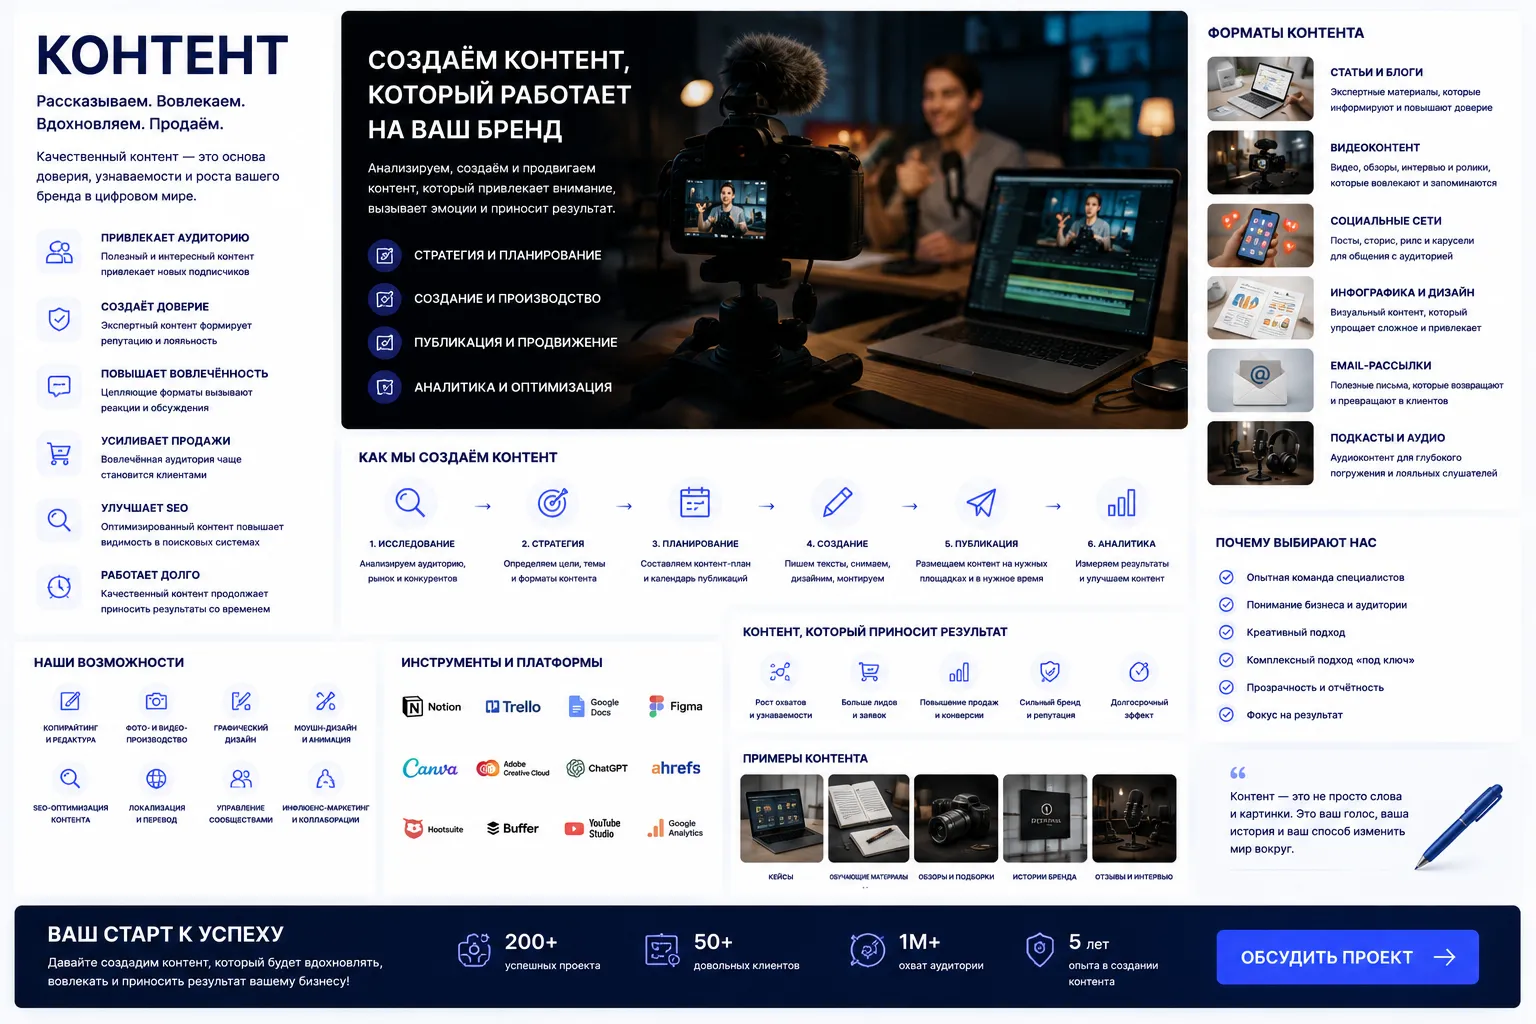The width and height of the screenshot is (1536, 1024).
Task: Click the SEO-оптимизация контента icon
Action: coord(70,778)
